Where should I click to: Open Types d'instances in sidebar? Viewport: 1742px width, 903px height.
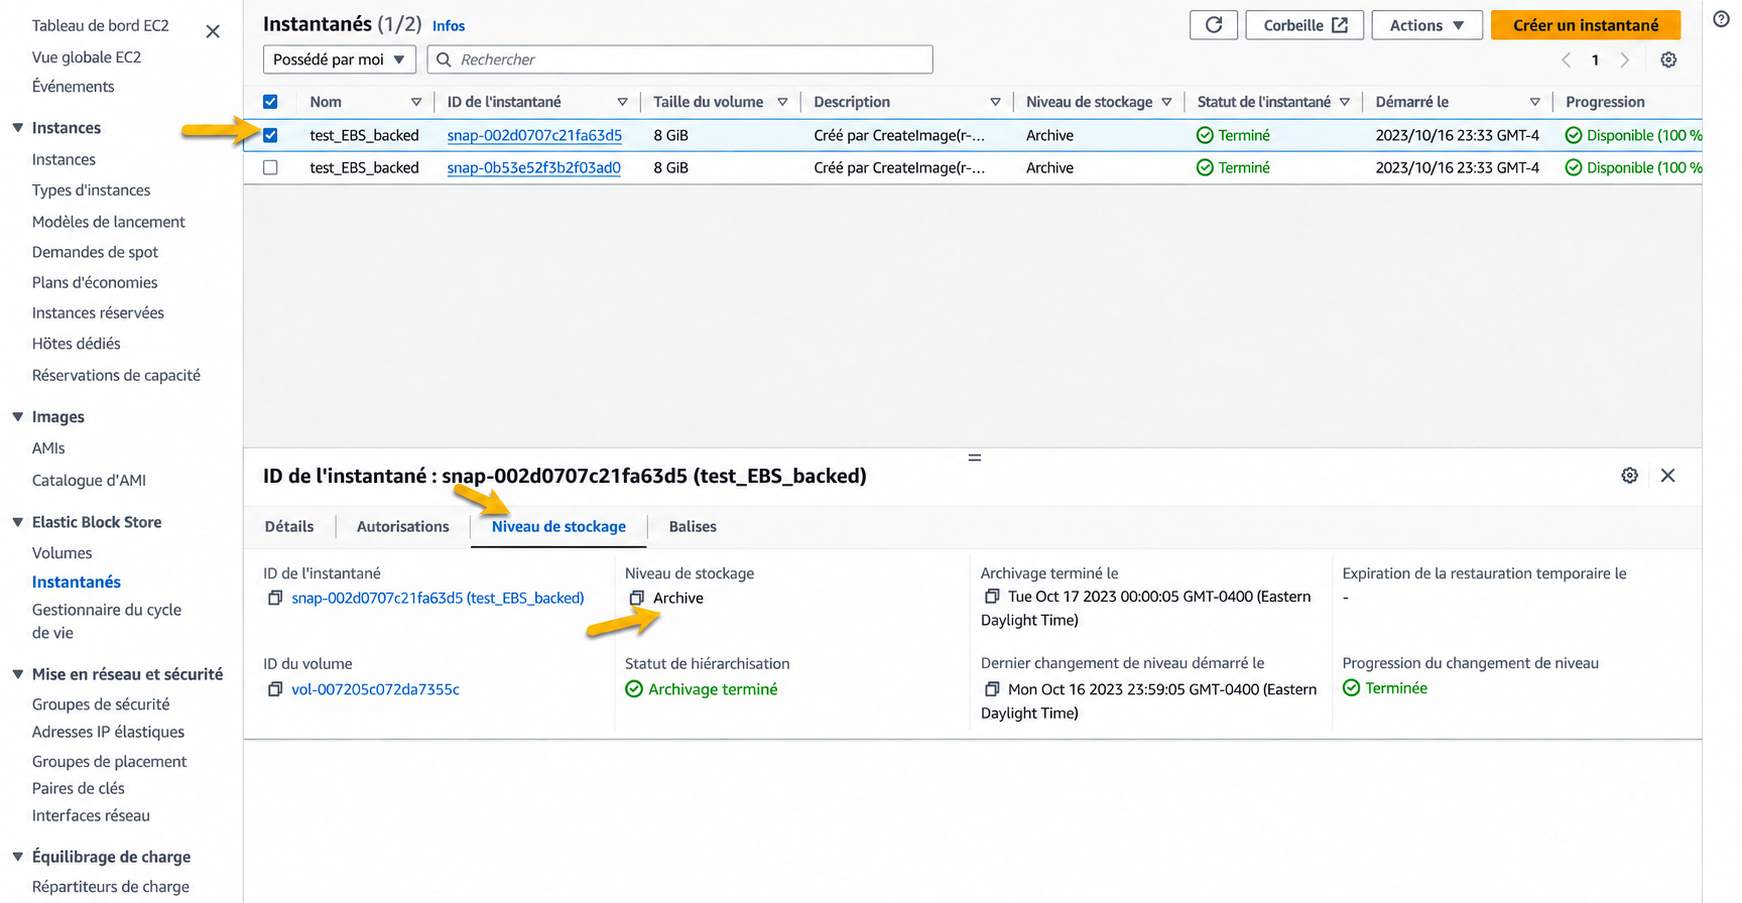[91, 190]
